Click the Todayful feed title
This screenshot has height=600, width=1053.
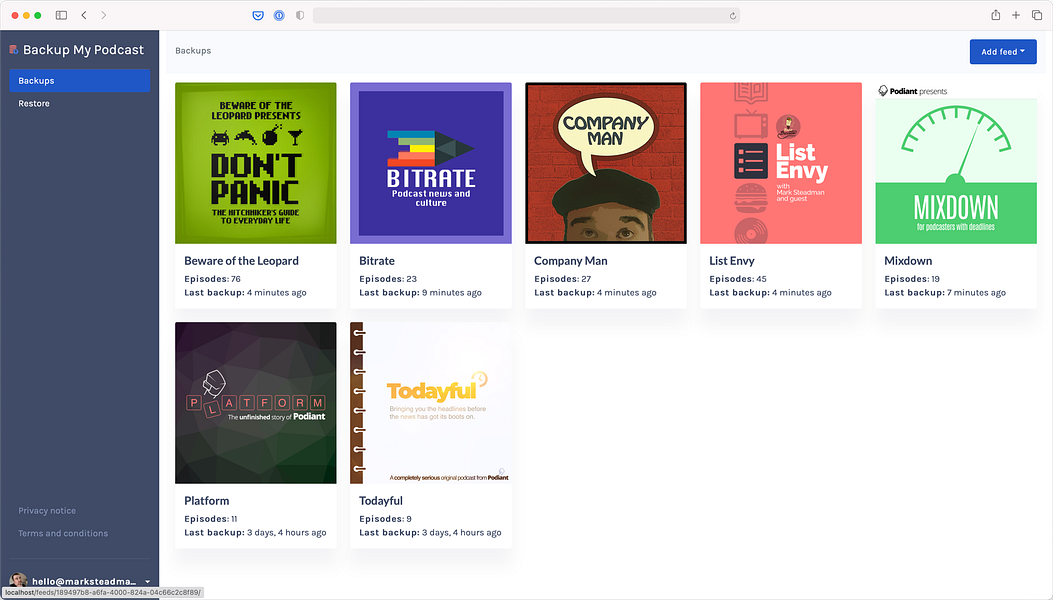coord(381,501)
